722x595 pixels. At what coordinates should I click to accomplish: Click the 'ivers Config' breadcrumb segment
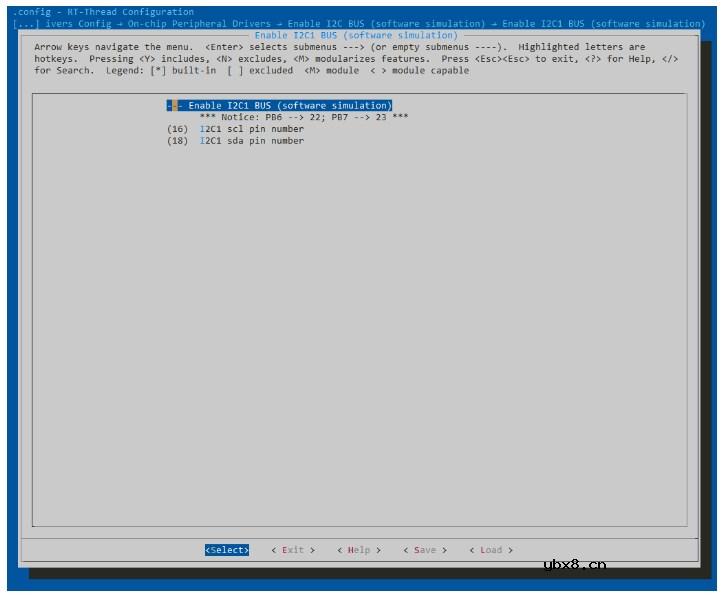point(79,24)
